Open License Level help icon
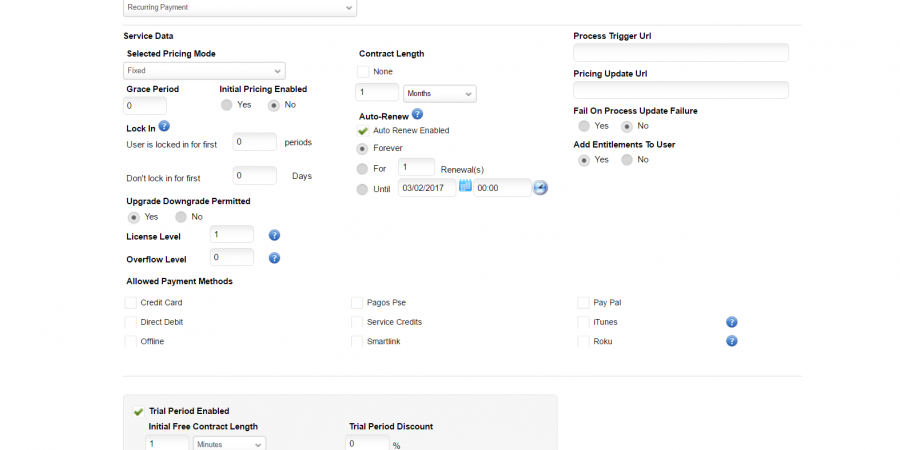900x450 pixels. click(274, 235)
